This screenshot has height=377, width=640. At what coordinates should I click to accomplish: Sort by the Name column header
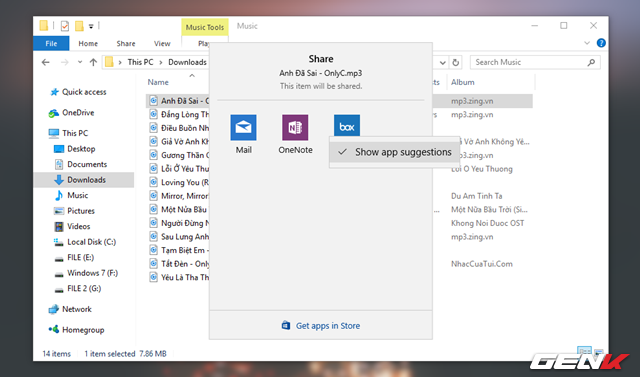(x=158, y=82)
